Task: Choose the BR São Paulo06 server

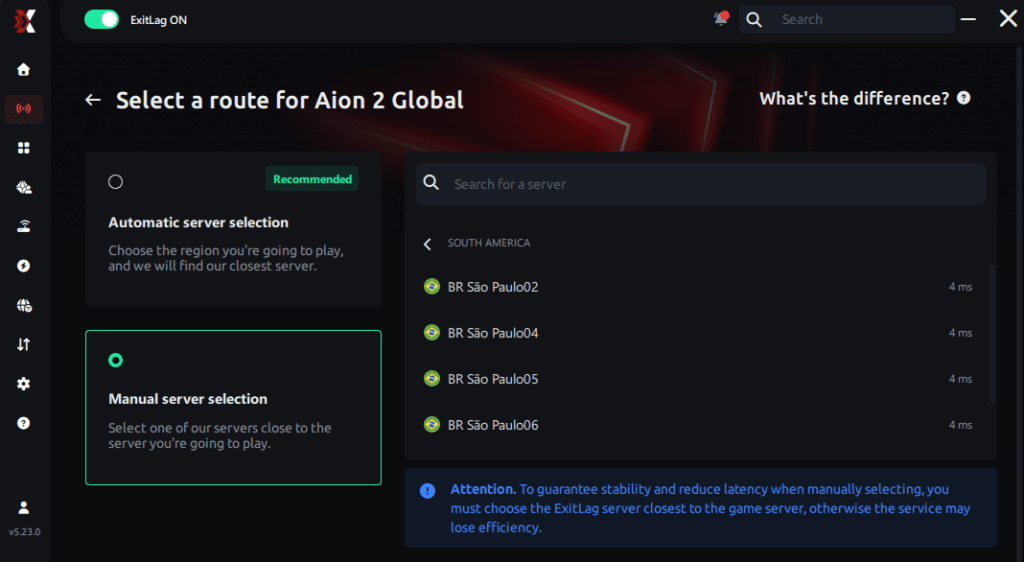Action: [698, 425]
